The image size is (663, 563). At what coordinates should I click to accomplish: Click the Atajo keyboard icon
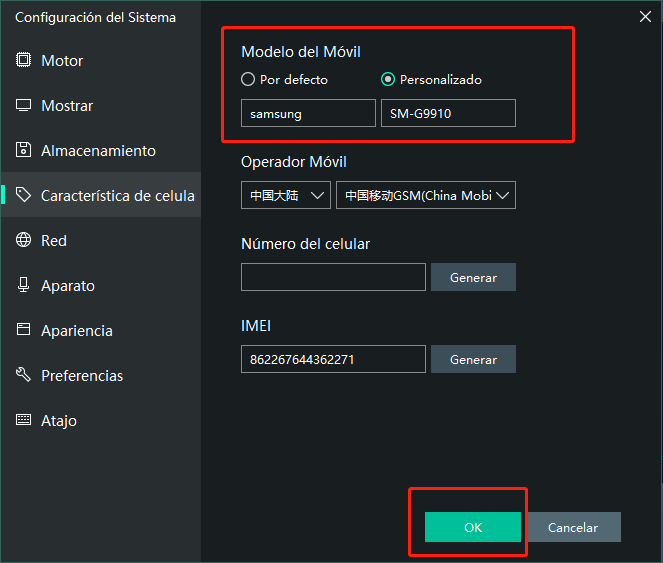[x=23, y=420]
